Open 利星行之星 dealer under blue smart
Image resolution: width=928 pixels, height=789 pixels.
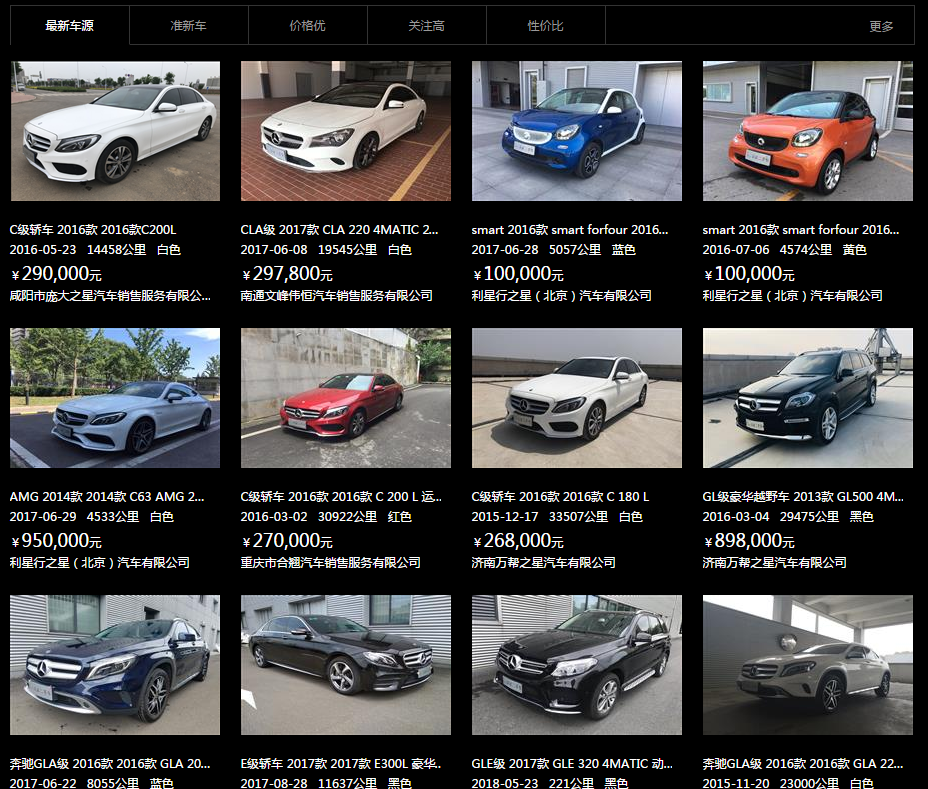coord(562,295)
